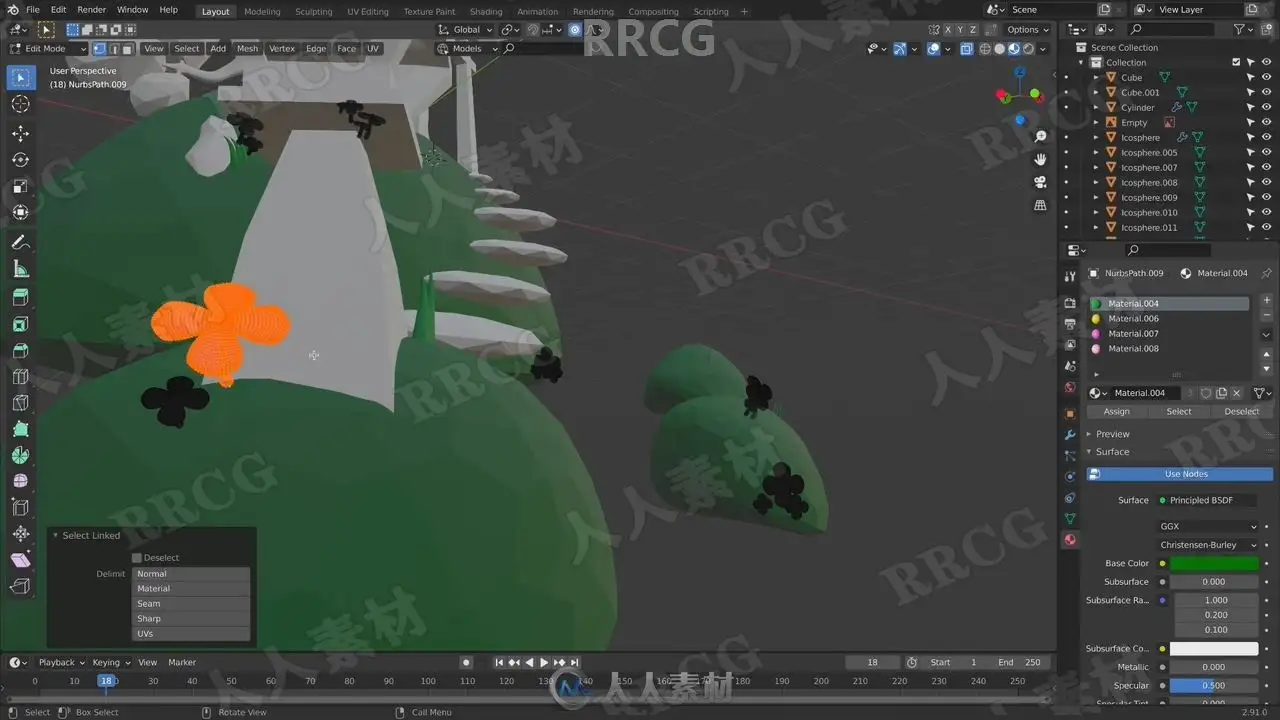Screen dimensions: 1280x720
Task: Open the File menu
Action: click(x=33, y=10)
